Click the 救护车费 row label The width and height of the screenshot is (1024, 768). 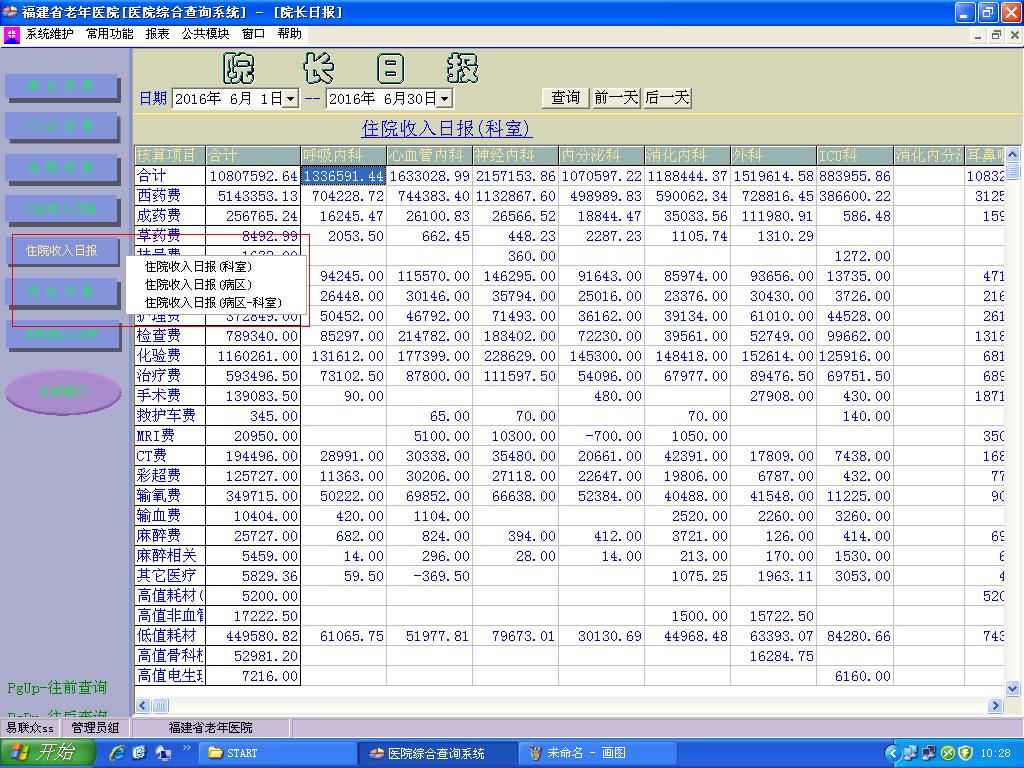coord(170,415)
